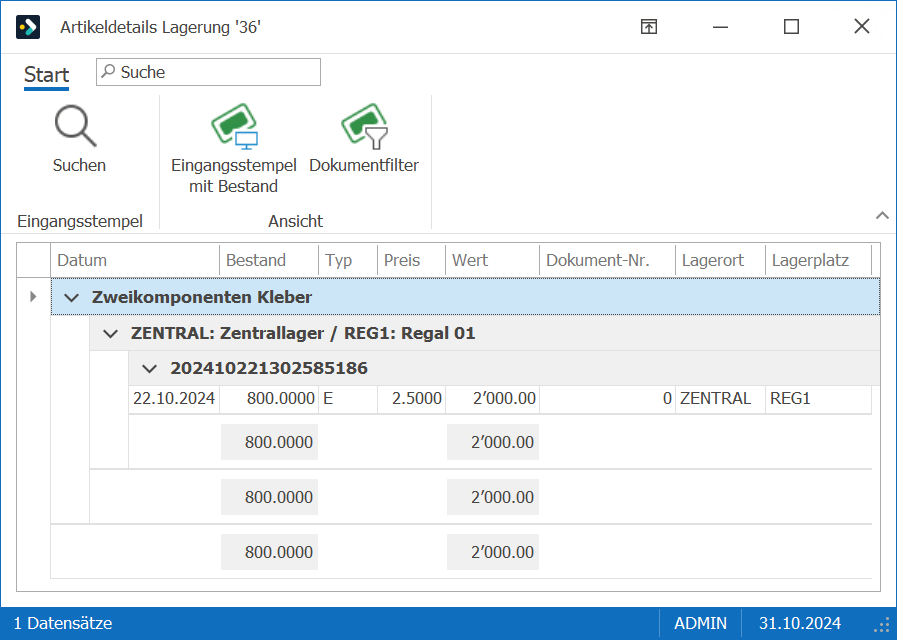Click the Lagerort column header
The height and width of the screenshot is (640, 897).
point(720,260)
